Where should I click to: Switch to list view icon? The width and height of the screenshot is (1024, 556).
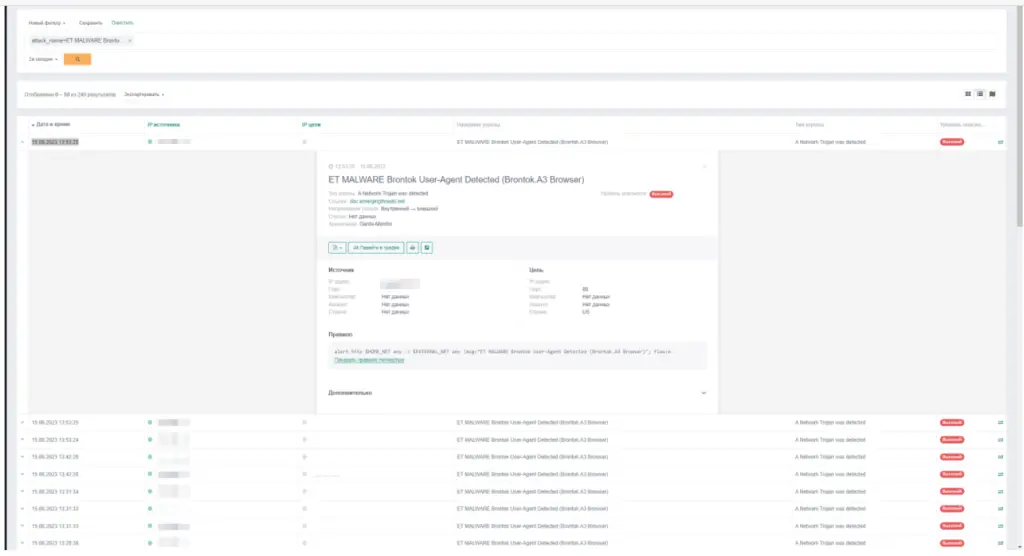click(x=980, y=94)
